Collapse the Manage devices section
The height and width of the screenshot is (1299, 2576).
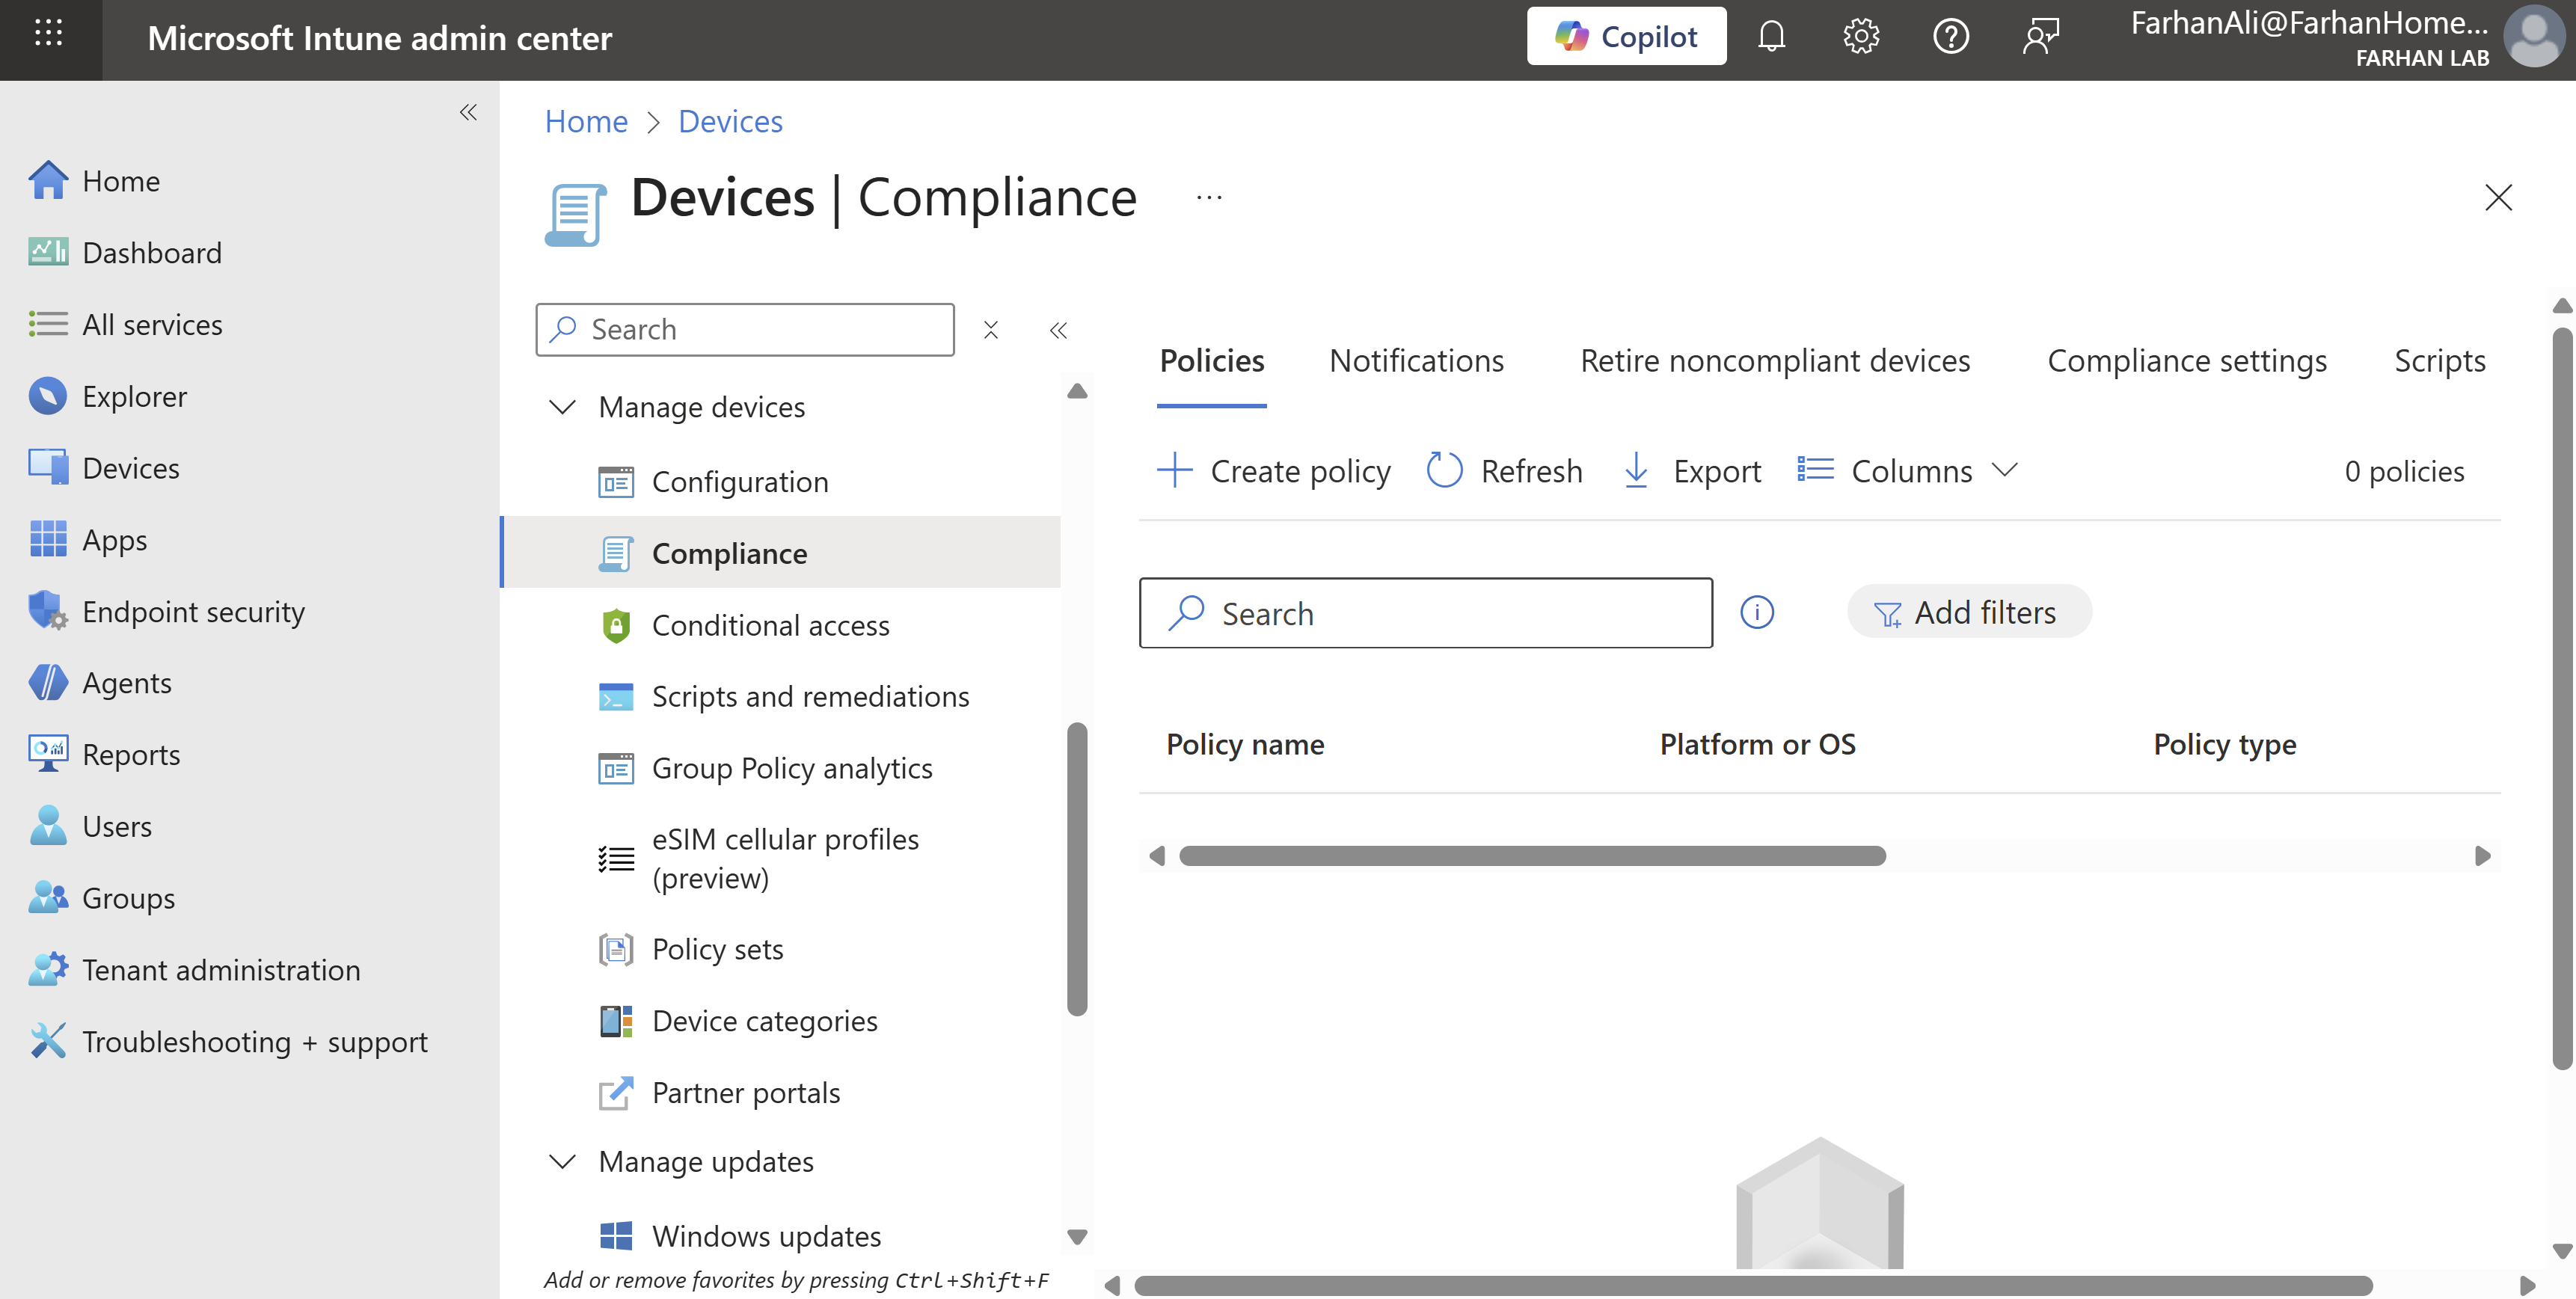[563, 407]
